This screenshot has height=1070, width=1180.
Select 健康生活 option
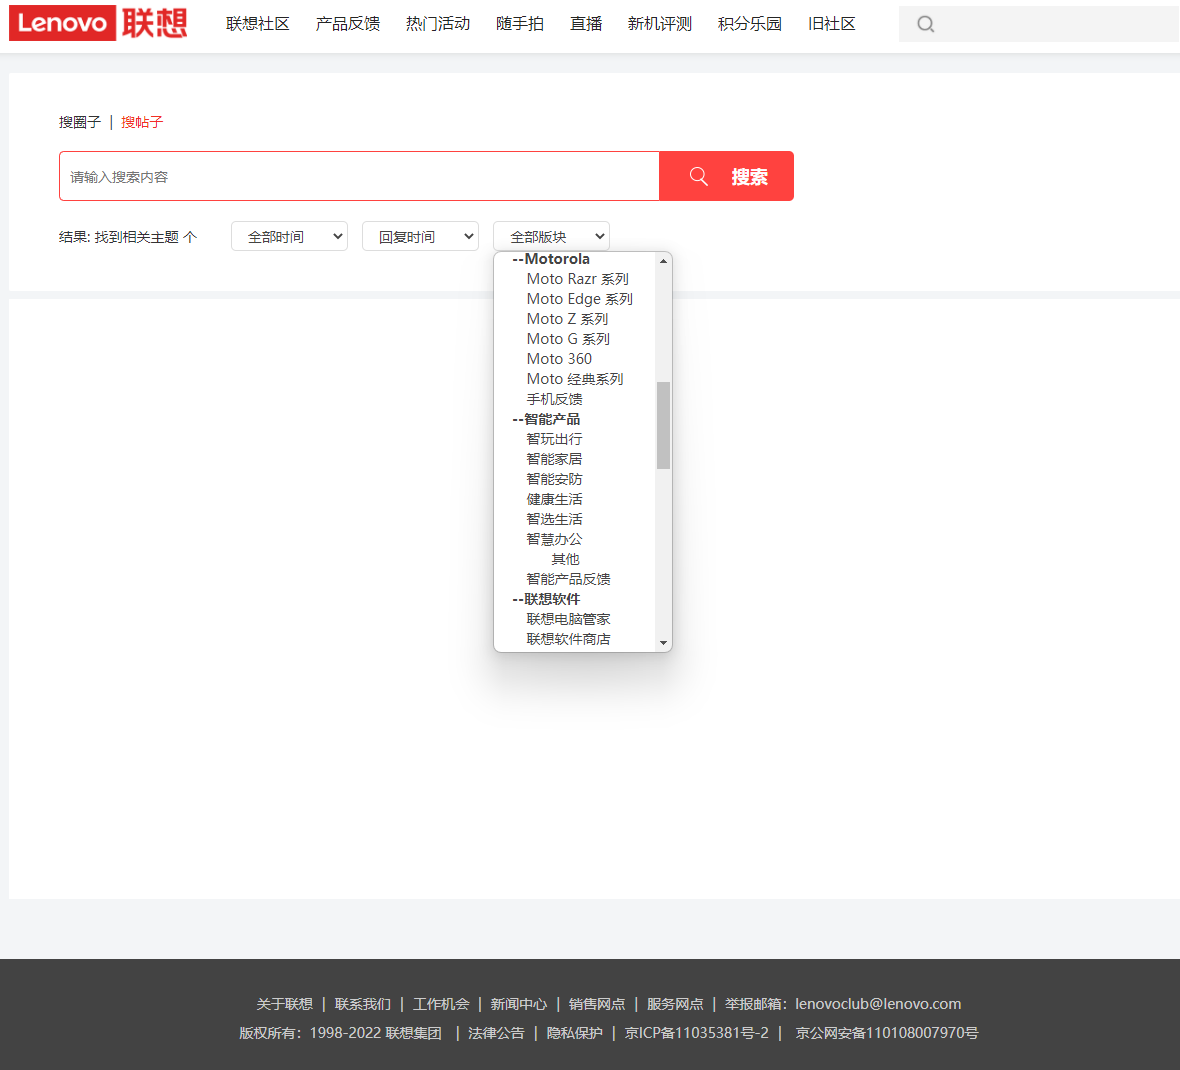[555, 500]
